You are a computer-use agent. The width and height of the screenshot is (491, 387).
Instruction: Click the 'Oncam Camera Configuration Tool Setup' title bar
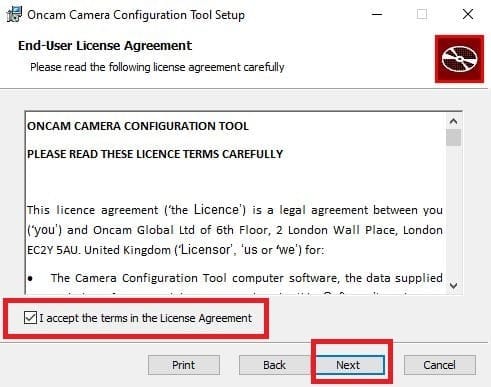136,15
